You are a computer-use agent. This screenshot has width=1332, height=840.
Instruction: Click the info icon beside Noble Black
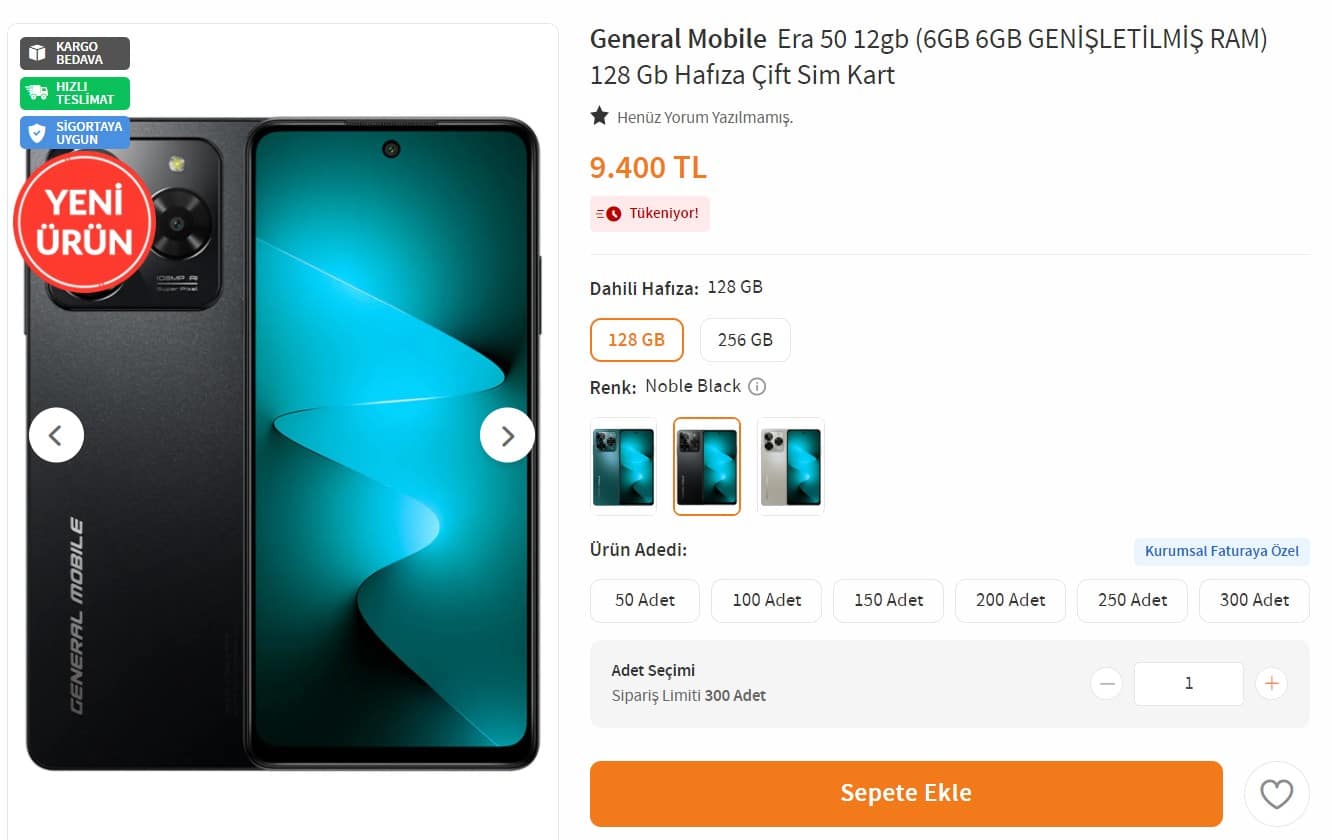click(x=757, y=387)
